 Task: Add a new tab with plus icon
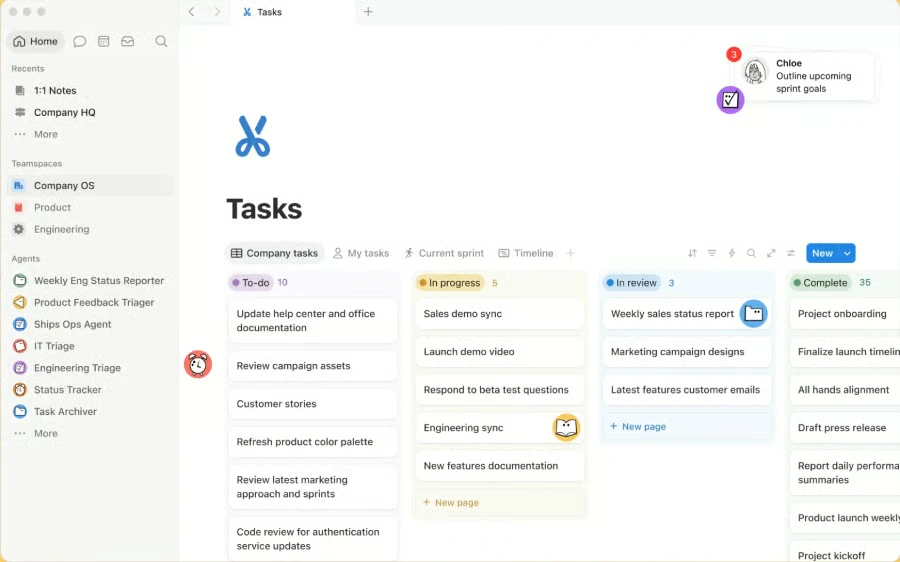(368, 11)
